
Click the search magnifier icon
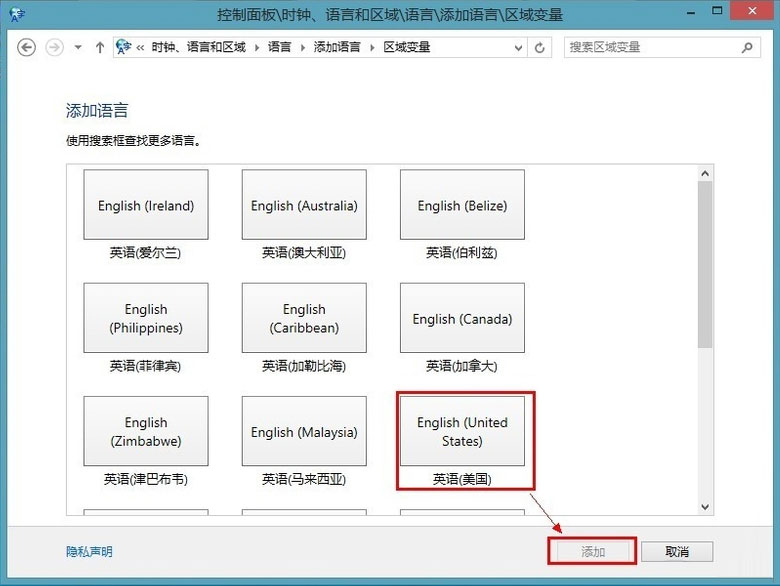coord(747,47)
